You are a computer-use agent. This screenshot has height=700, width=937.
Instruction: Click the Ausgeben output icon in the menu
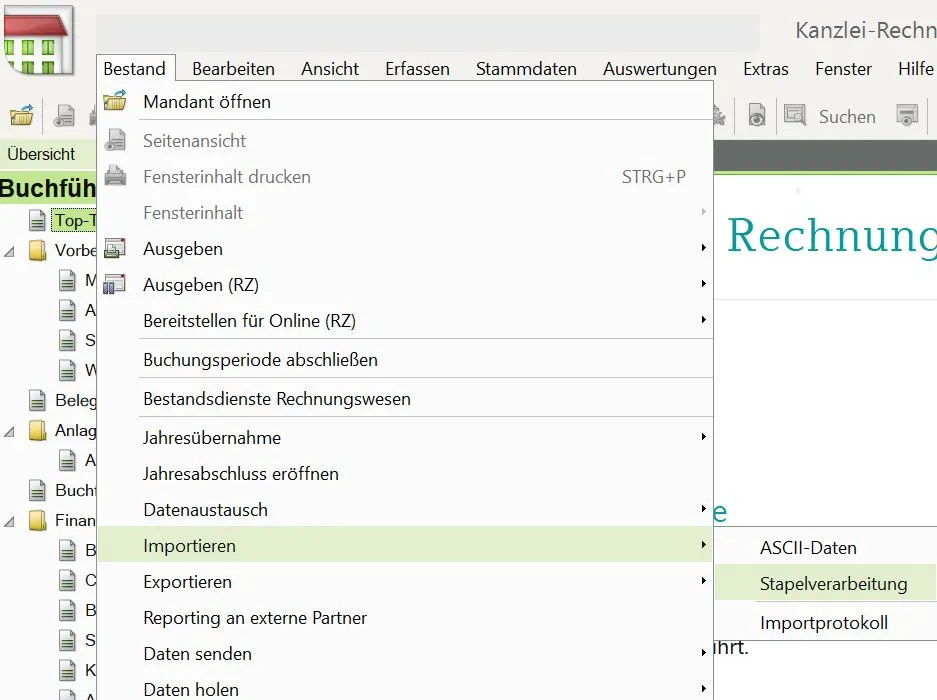(115, 247)
